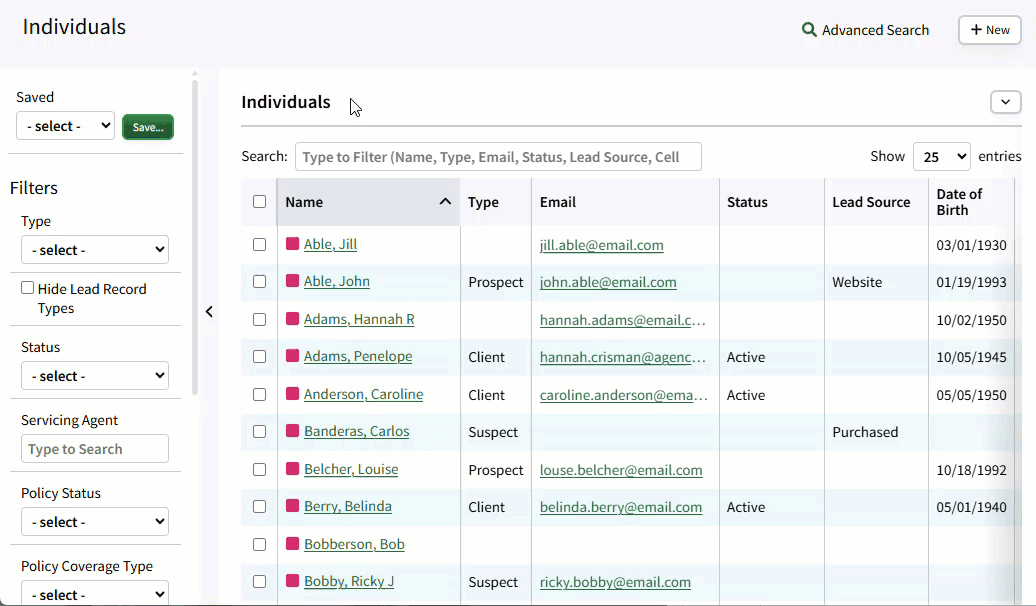Open Able, Jill record link
Screen dimensions: 1036x606
330,244
